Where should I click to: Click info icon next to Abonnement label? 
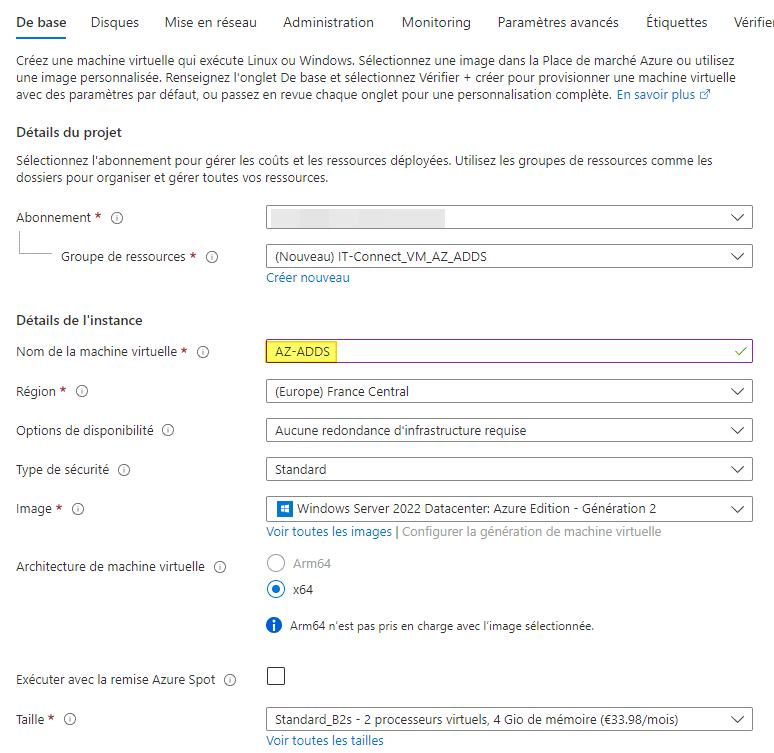coord(117,218)
